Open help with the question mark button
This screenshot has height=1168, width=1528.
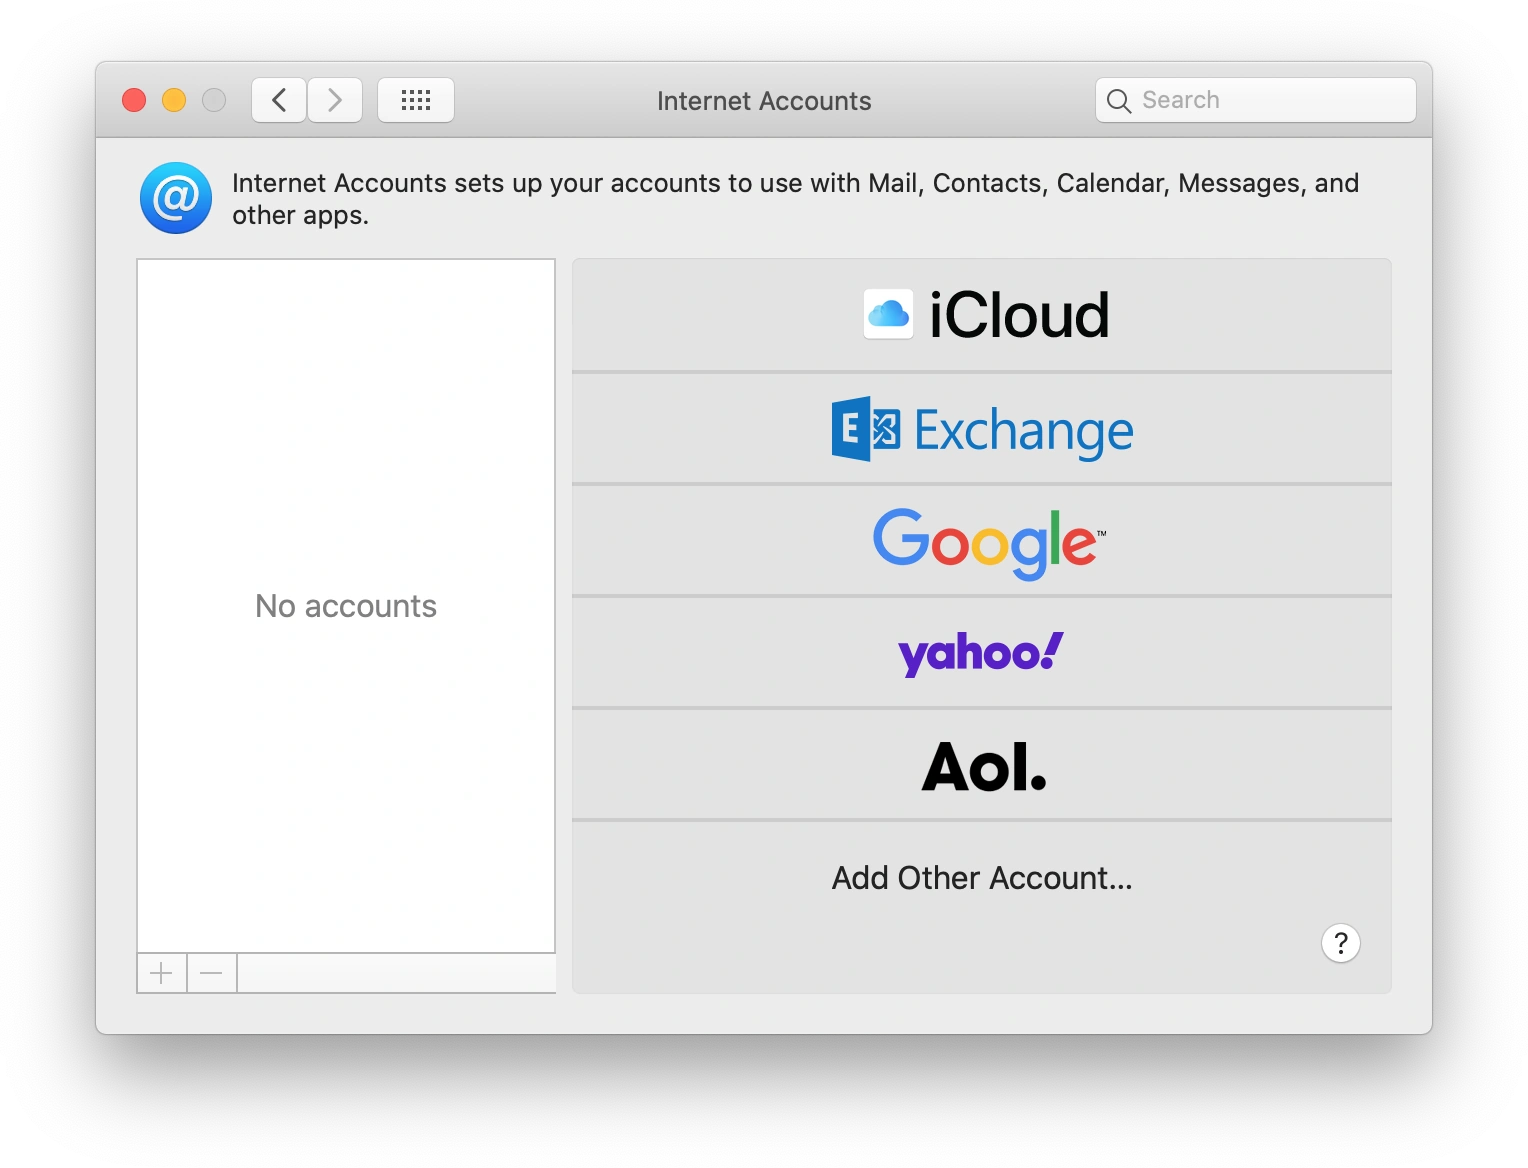[x=1341, y=943]
